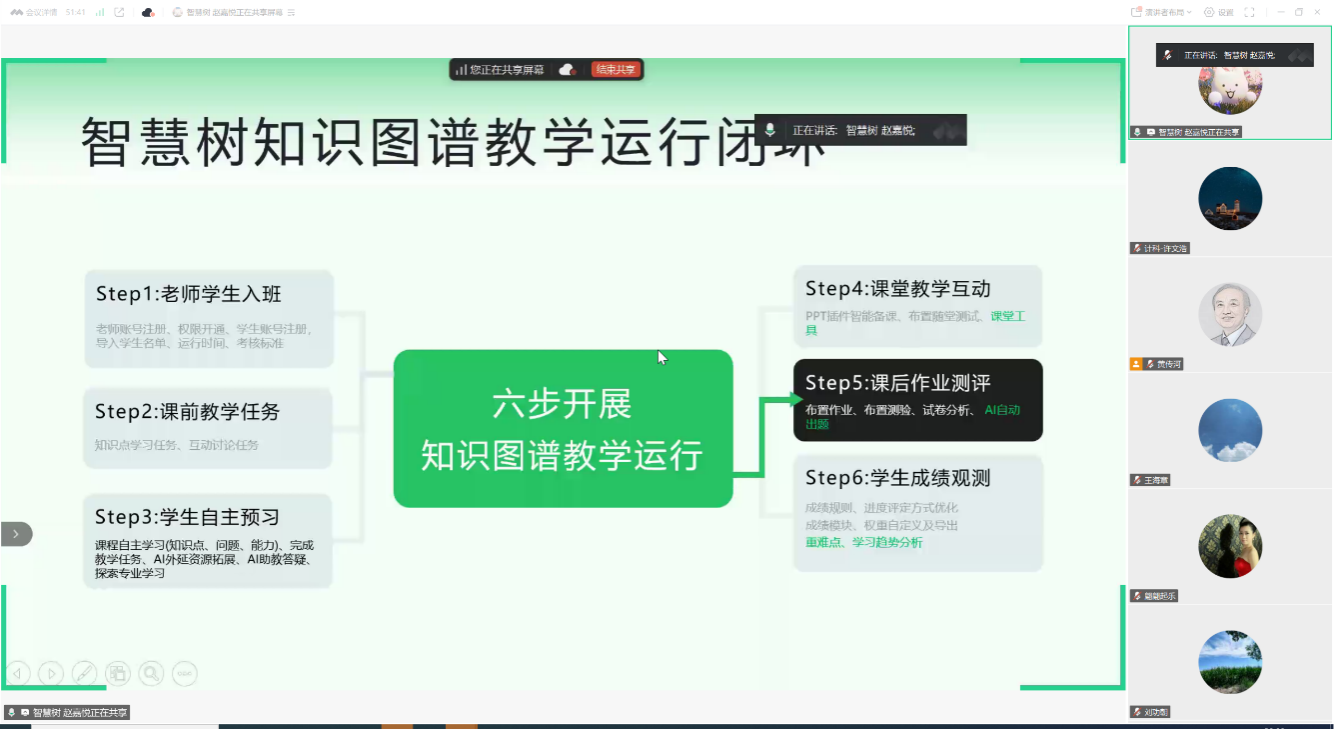Image resolution: width=1334 pixels, height=729 pixels.
Task: Click Step5:课后作业测评 box on slide
Action: click(917, 400)
